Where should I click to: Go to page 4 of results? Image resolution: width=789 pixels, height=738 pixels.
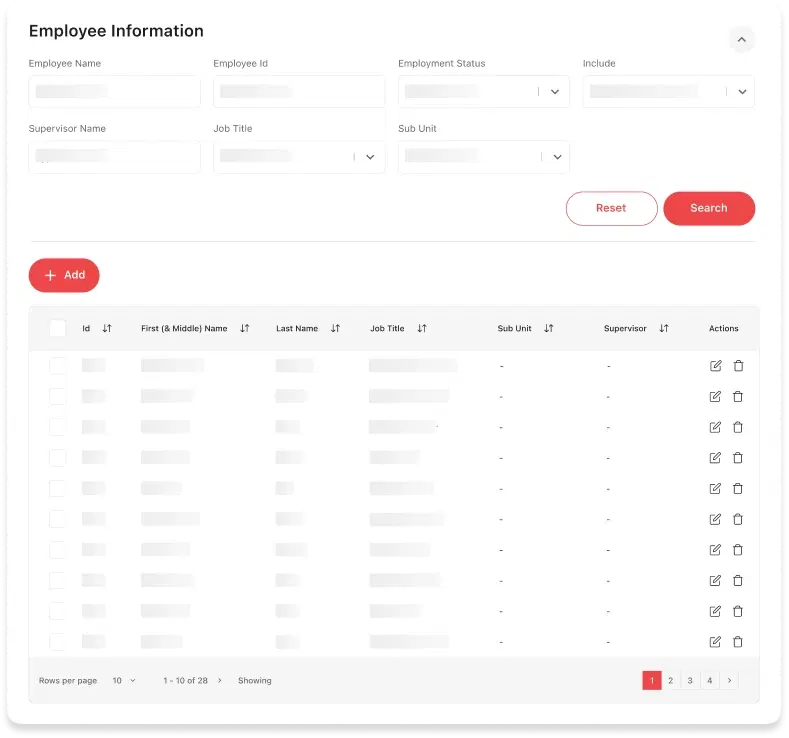(709, 681)
